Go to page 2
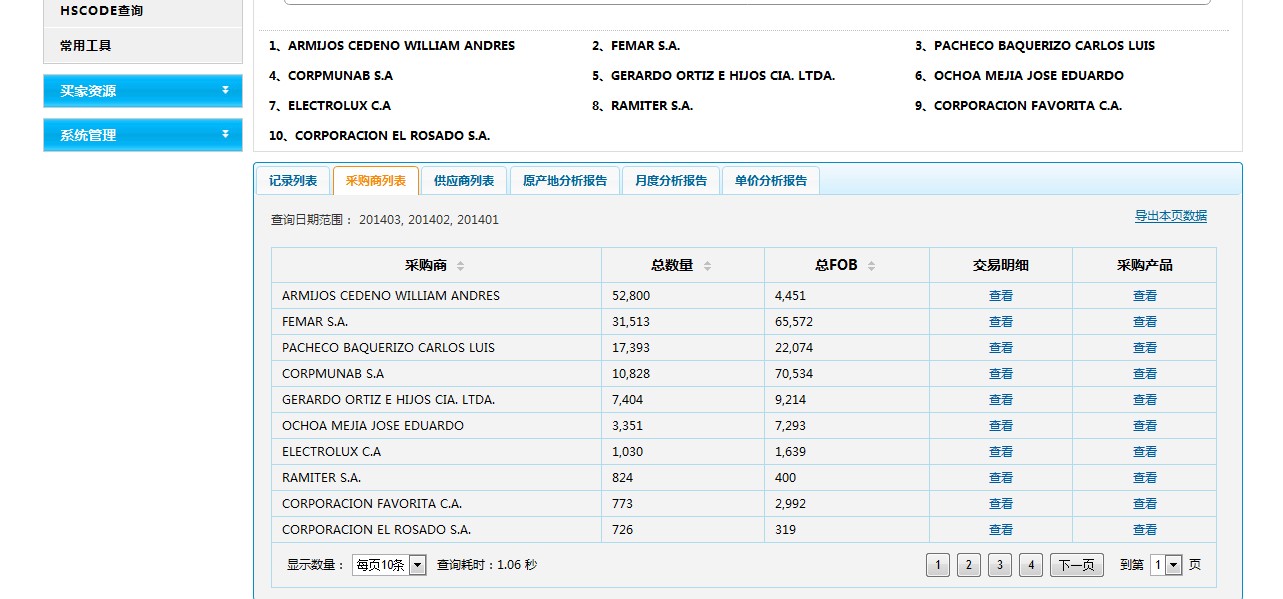This screenshot has height=599, width=1283. point(969,565)
